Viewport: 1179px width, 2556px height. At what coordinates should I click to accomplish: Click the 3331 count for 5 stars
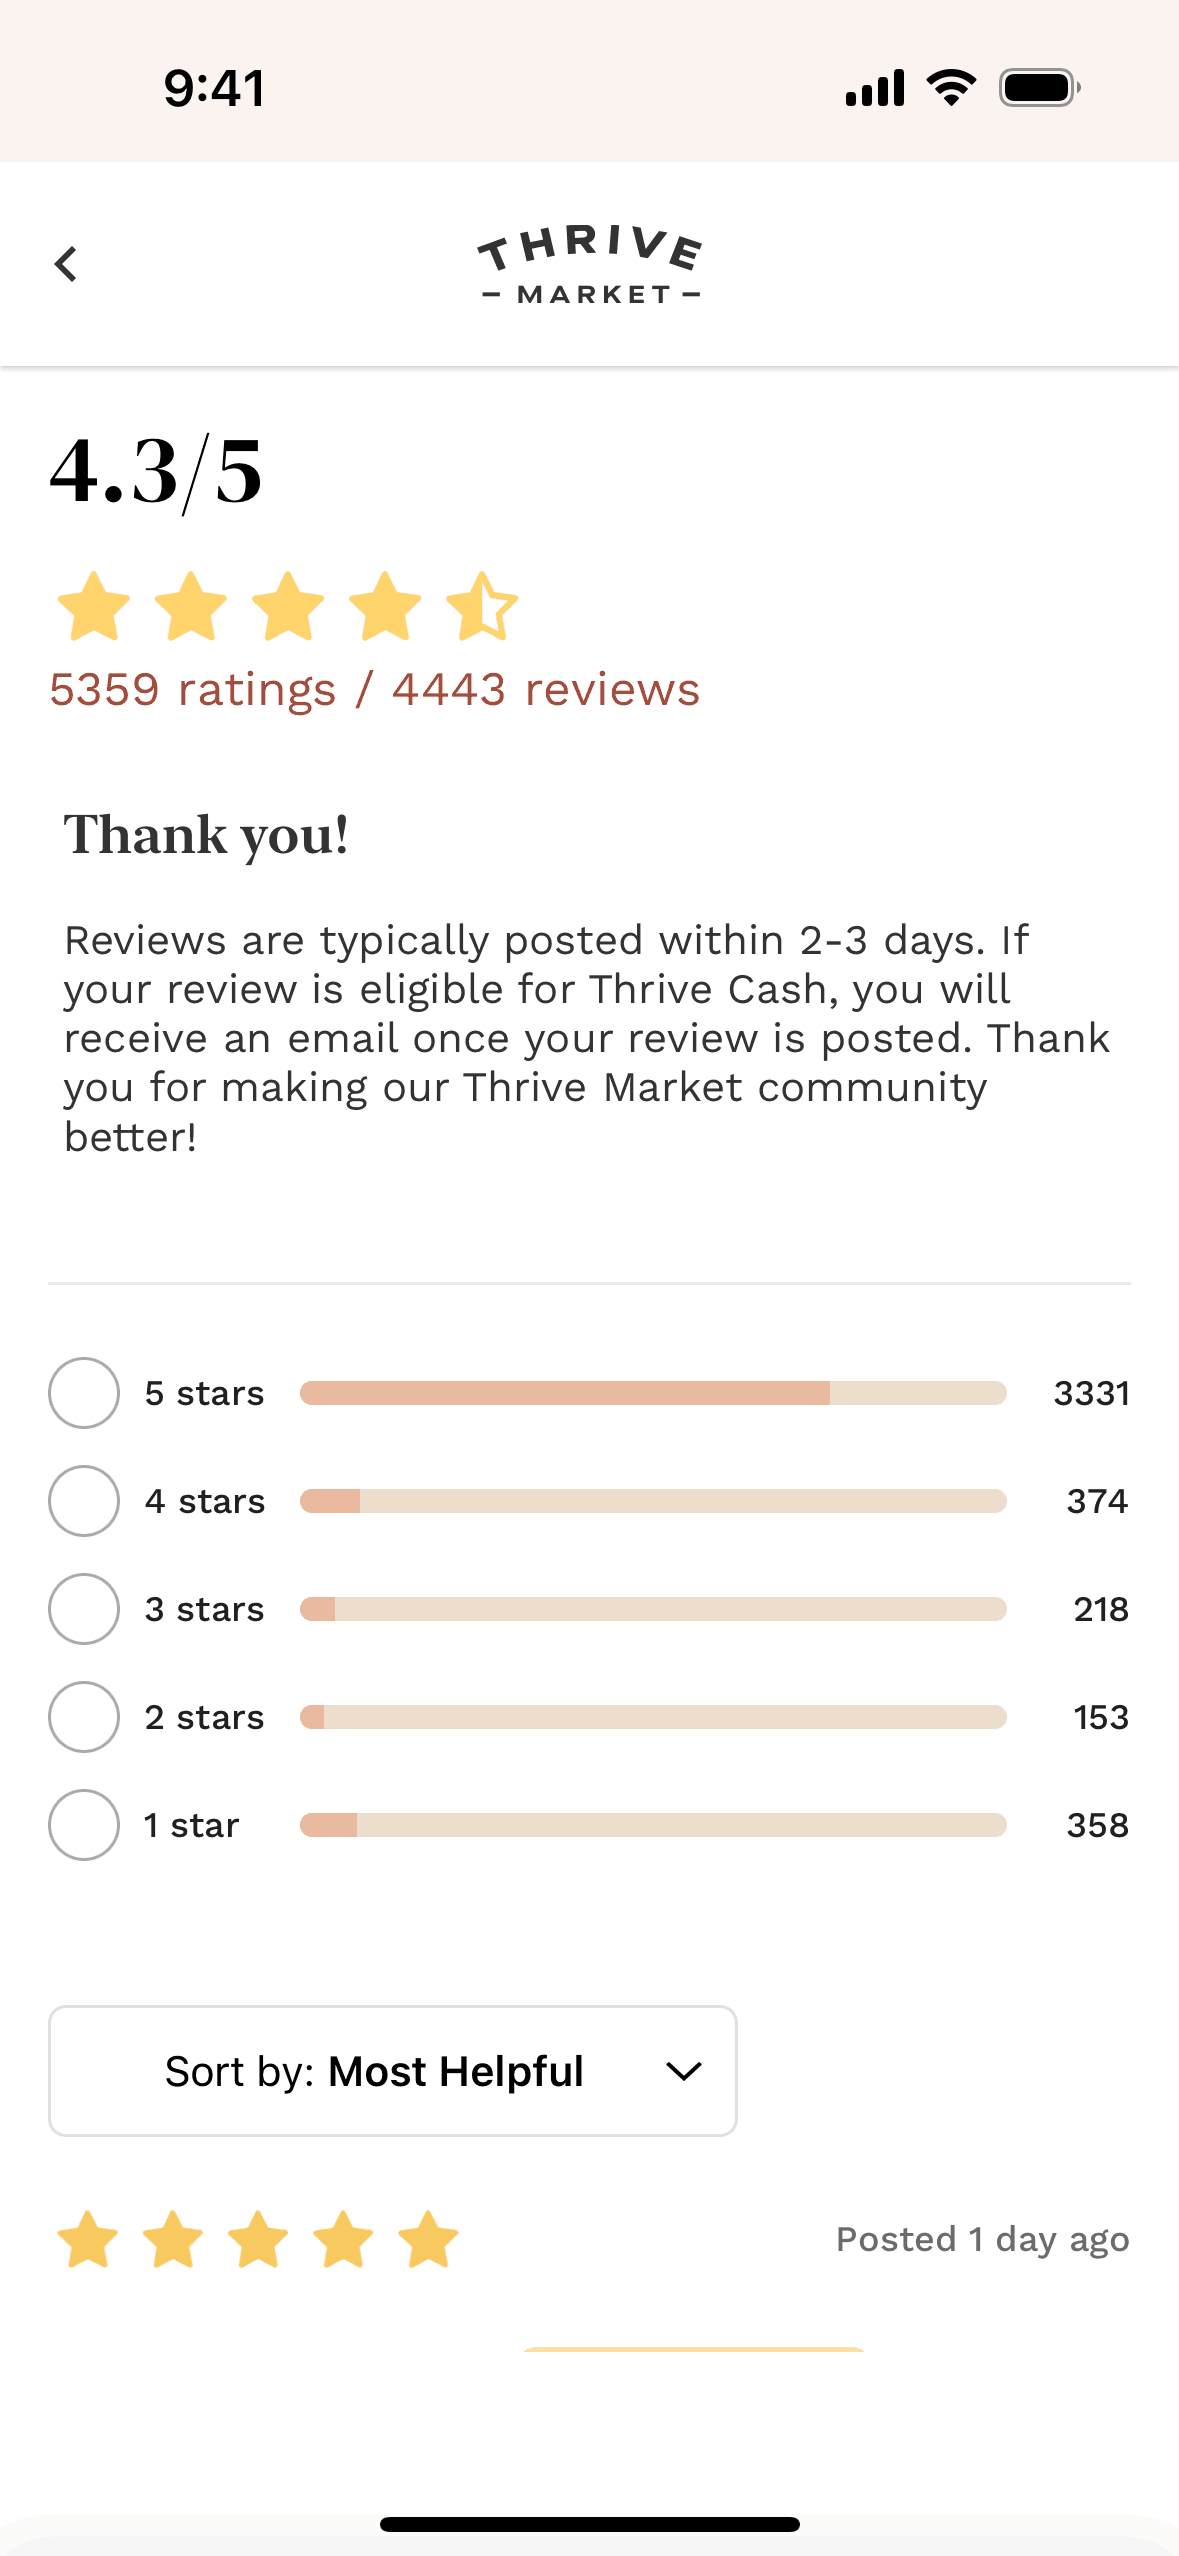(x=1091, y=1393)
